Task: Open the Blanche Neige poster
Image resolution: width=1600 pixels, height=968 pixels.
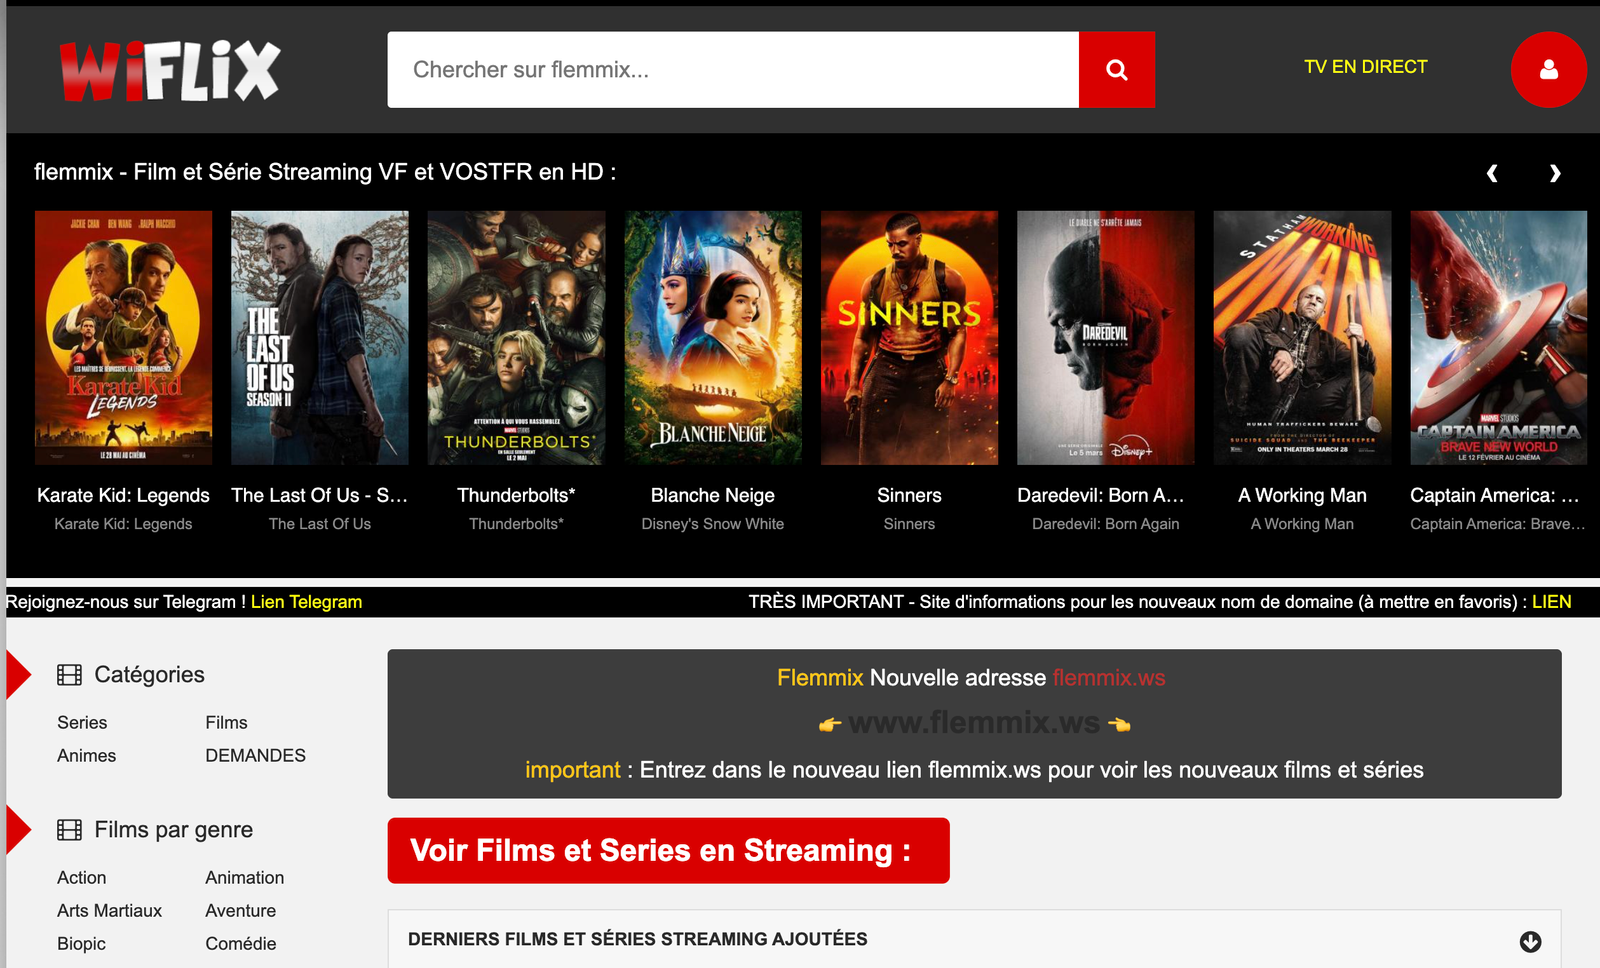Action: pos(713,337)
